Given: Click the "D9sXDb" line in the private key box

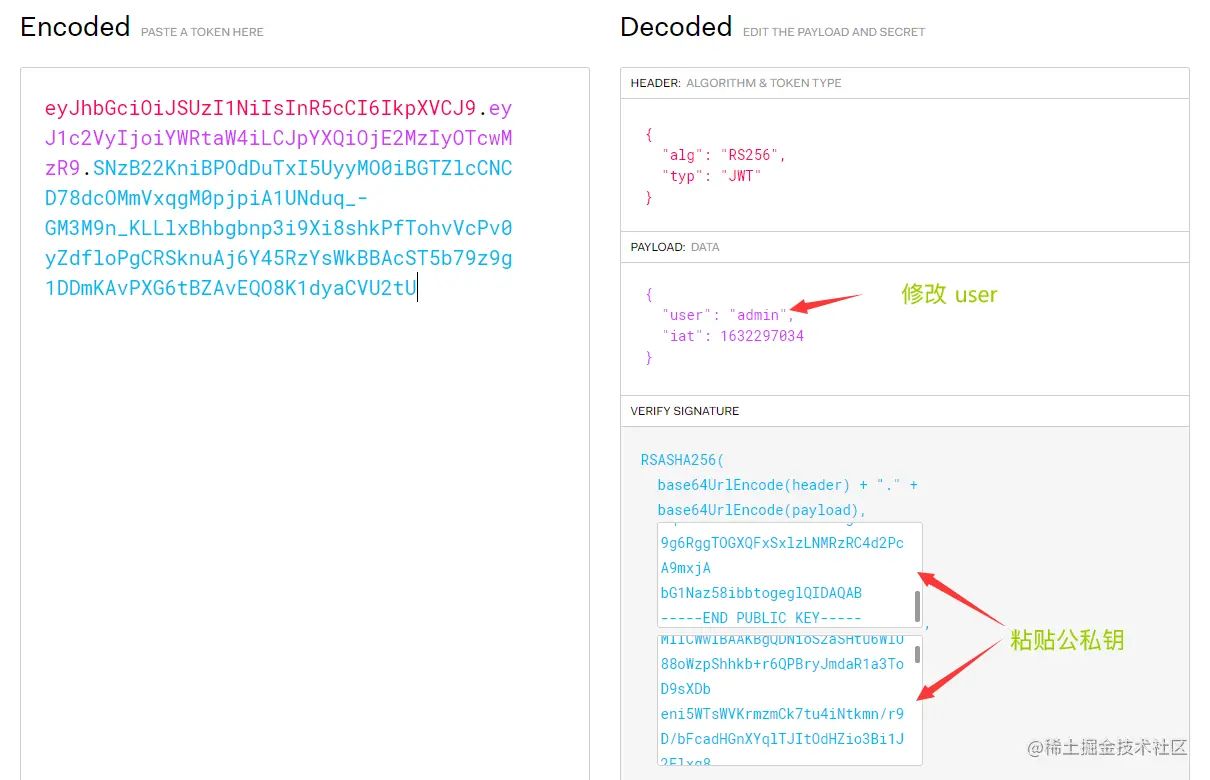Looking at the screenshot, I should coord(686,689).
